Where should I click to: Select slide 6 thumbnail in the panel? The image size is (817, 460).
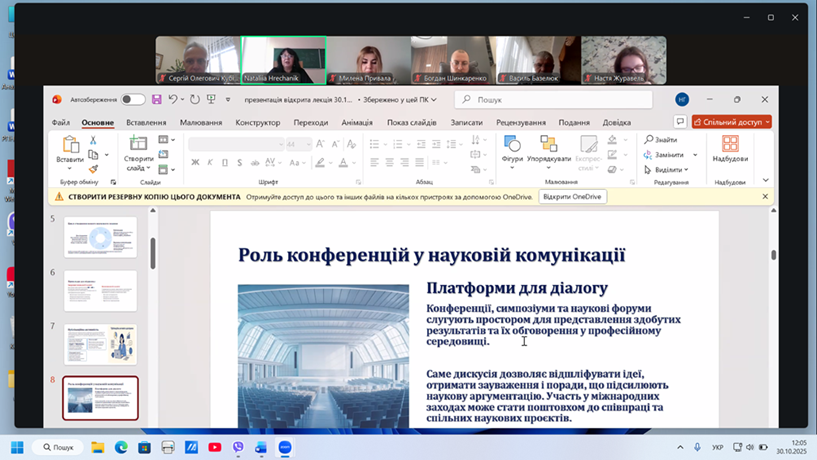click(100, 290)
